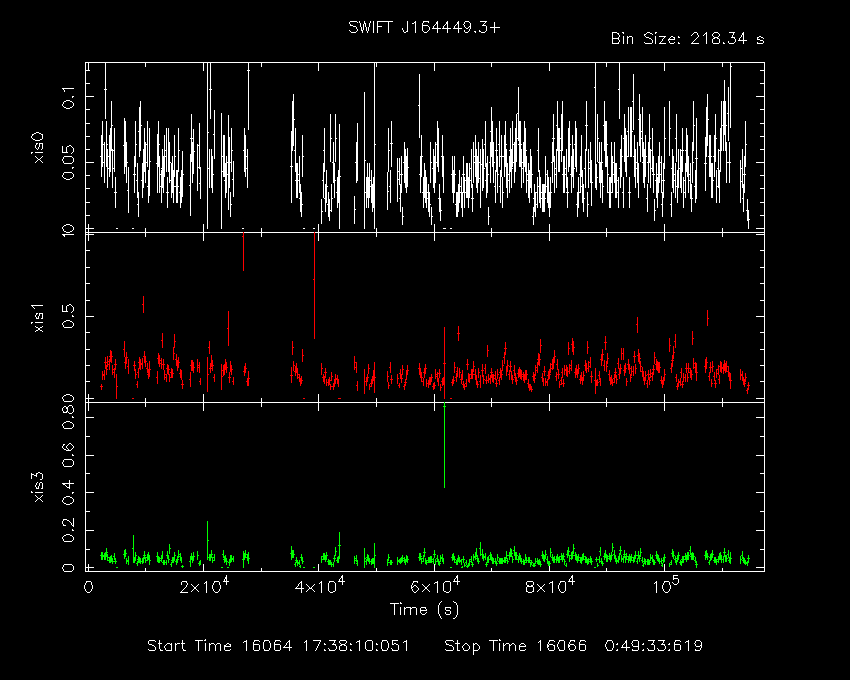Click the 0.4 tick label of xis3 panel
850x680 pixels.
point(69,492)
